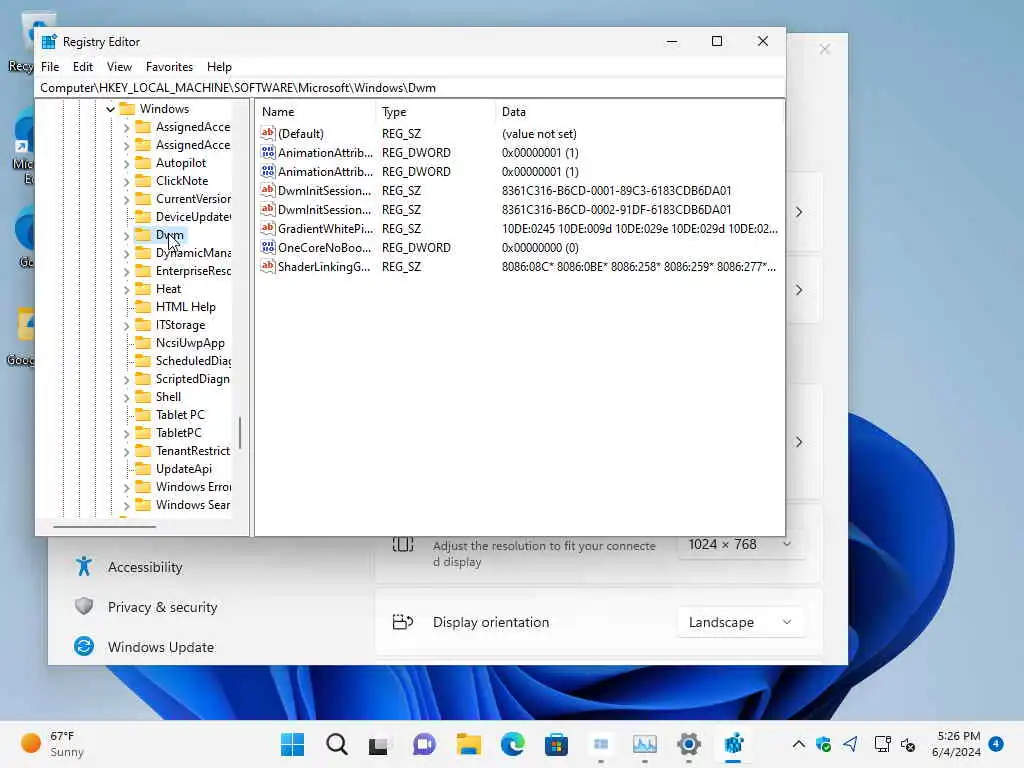Image resolution: width=1024 pixels, height=768 pixels.
Task: Select the ShaderLinkingG... string icon
Action: (268, 266)
